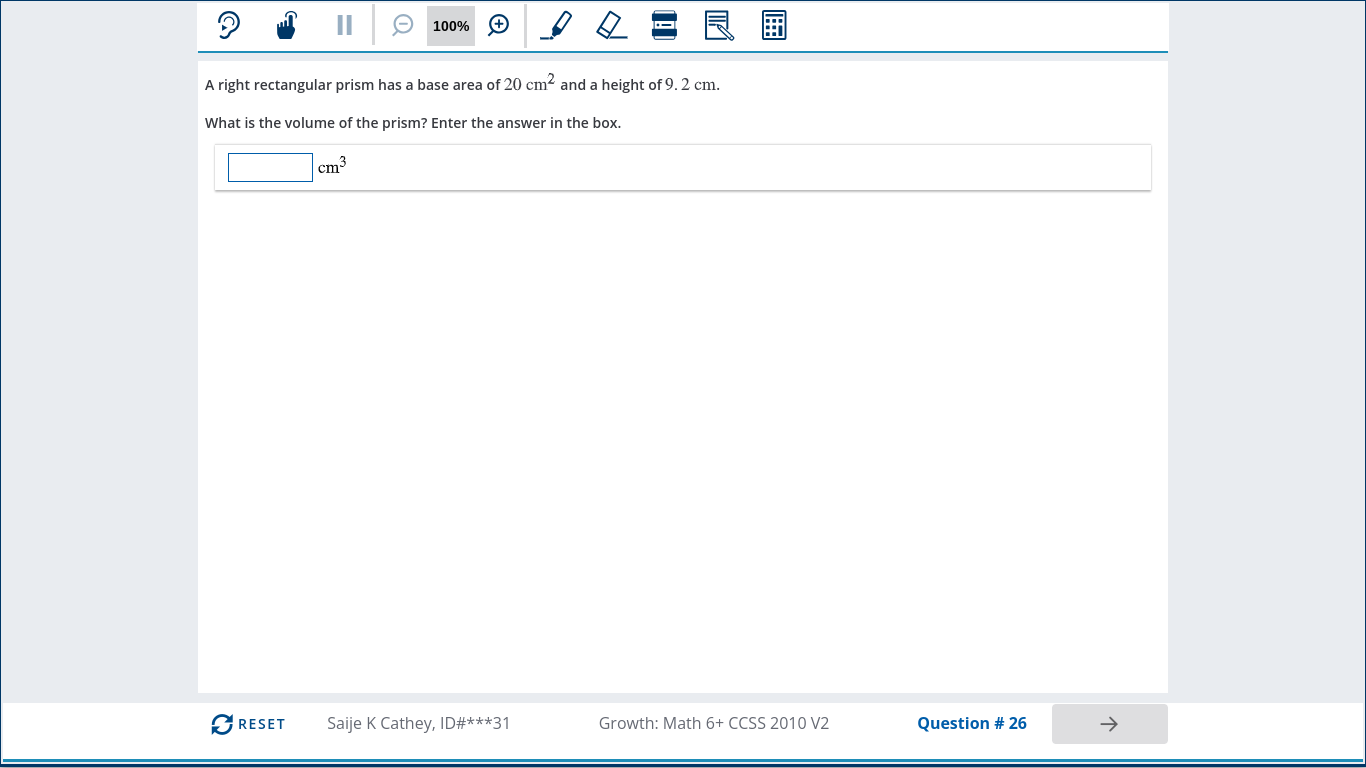The image size is (1366, 768).
Task: Open the notepad tool
Action: click(x=719, y=25)
